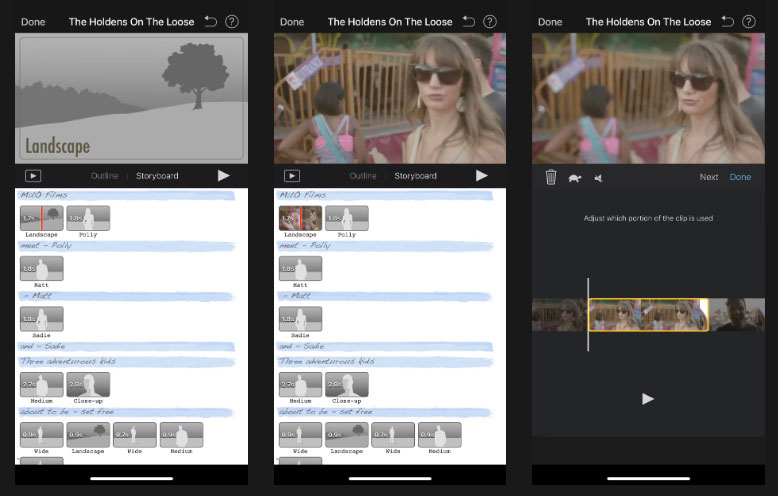Select the Close-up placeholder in the middle storyboard

tap(347, 384)
